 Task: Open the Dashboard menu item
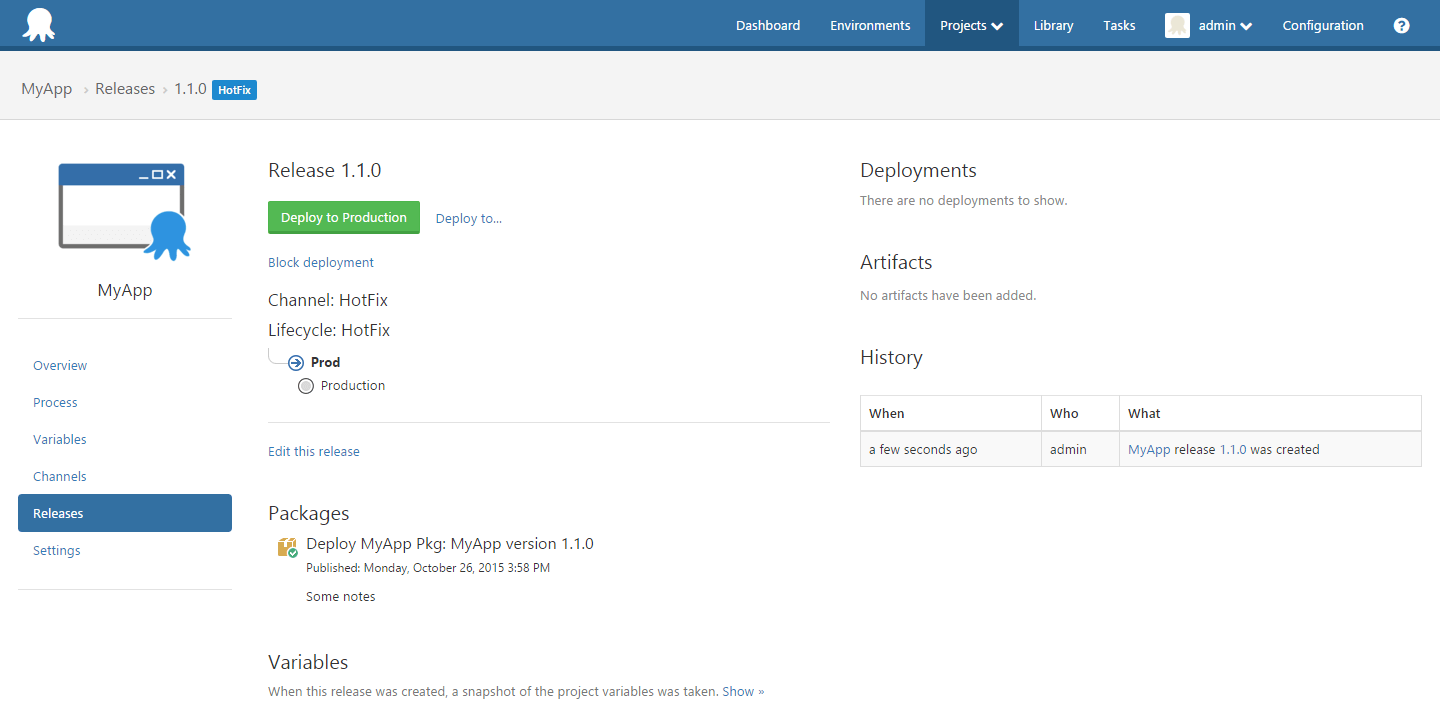(768, 26)
